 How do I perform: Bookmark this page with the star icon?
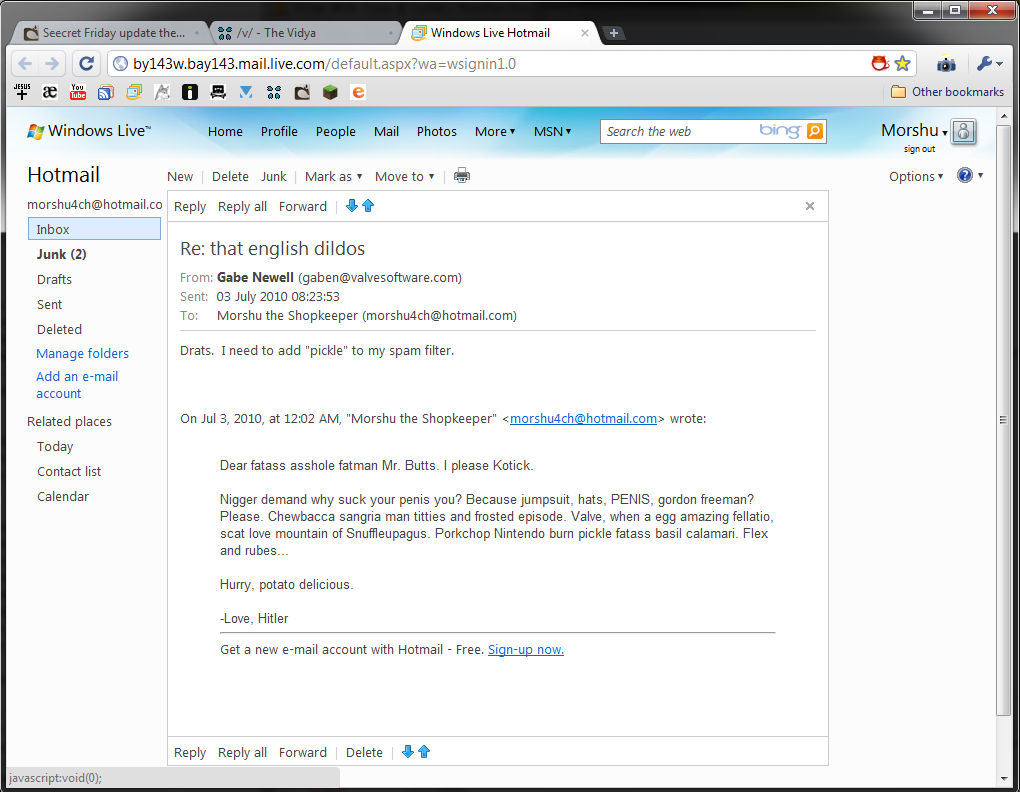(x=903, y=64)
